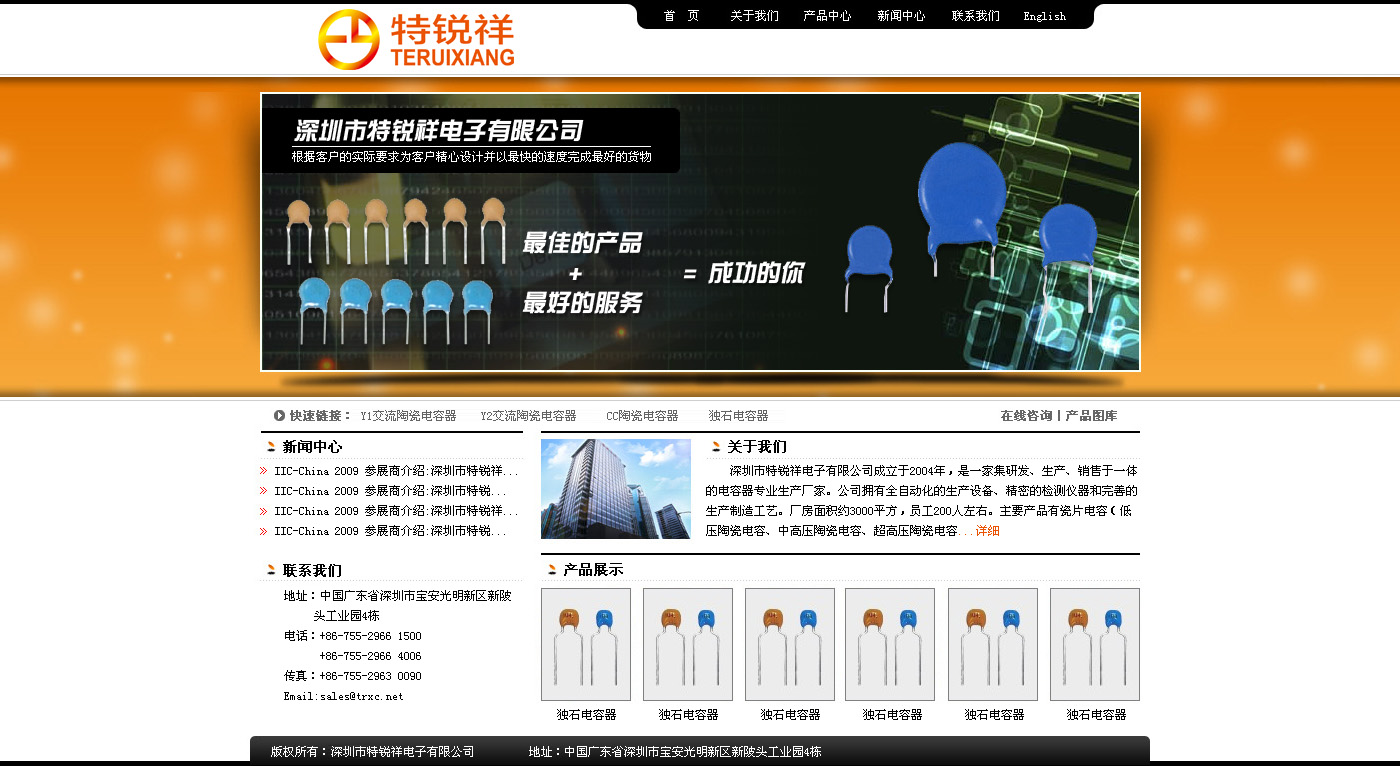Image resolution: width=1400 pixels, height=766 pixels.
Task: Switch the site language to English
Action: [x=1045, y=16]
